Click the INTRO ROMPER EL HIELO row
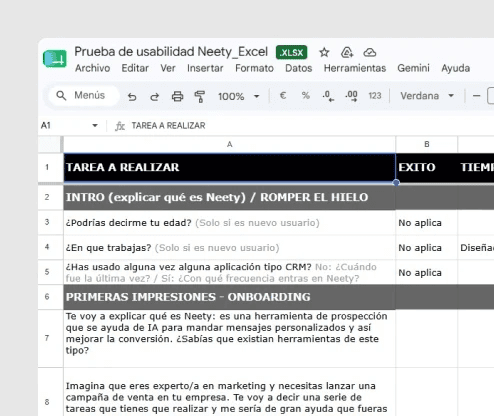Screen dimensions: 494x416 click(x=229, y=197)
